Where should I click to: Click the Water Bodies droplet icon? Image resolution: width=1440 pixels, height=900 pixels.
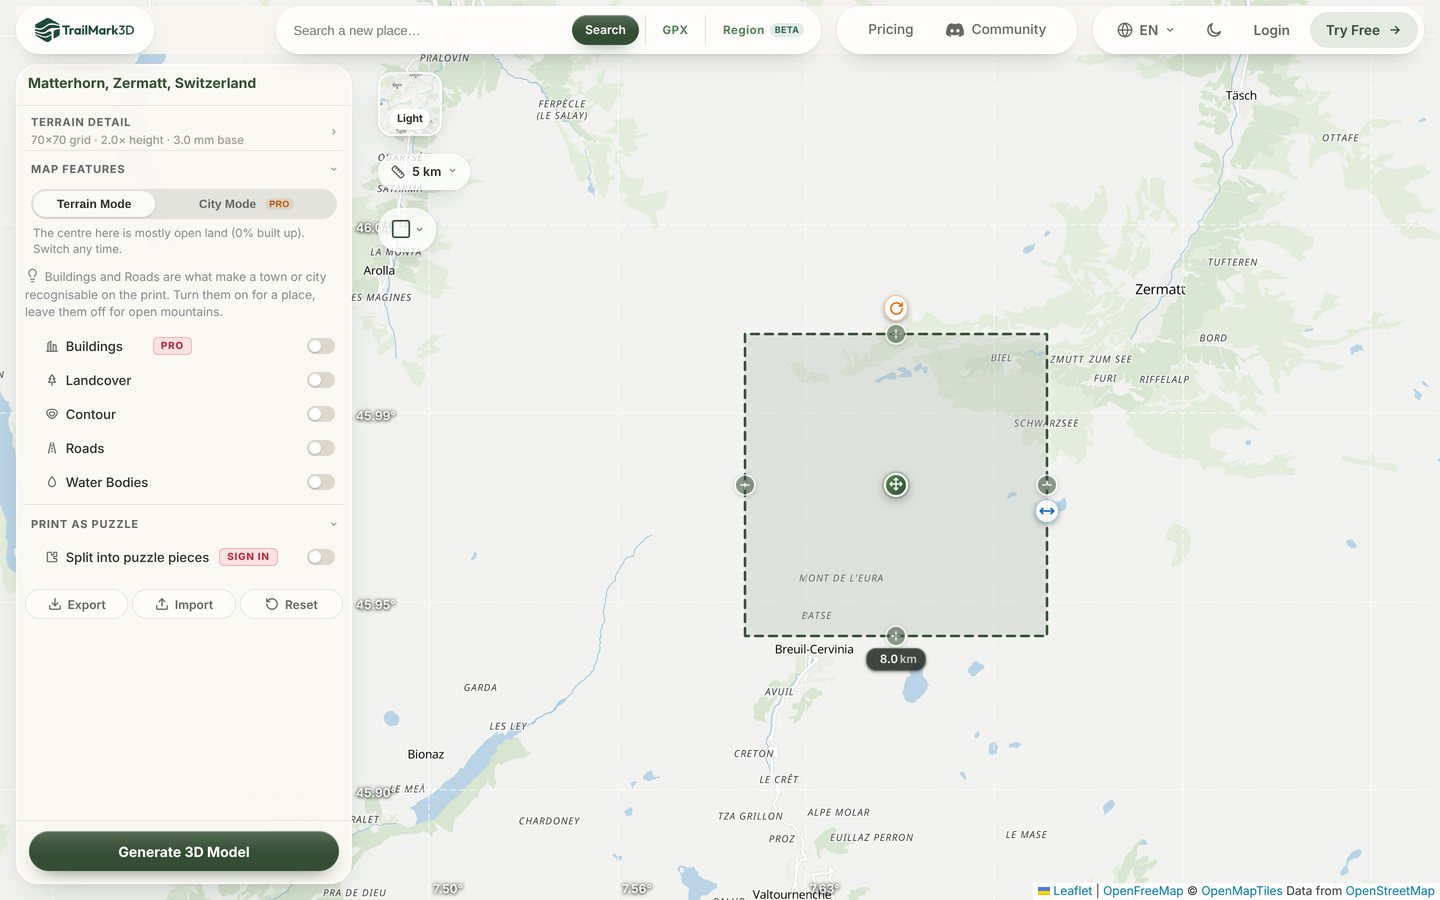(x=52, y=482)
